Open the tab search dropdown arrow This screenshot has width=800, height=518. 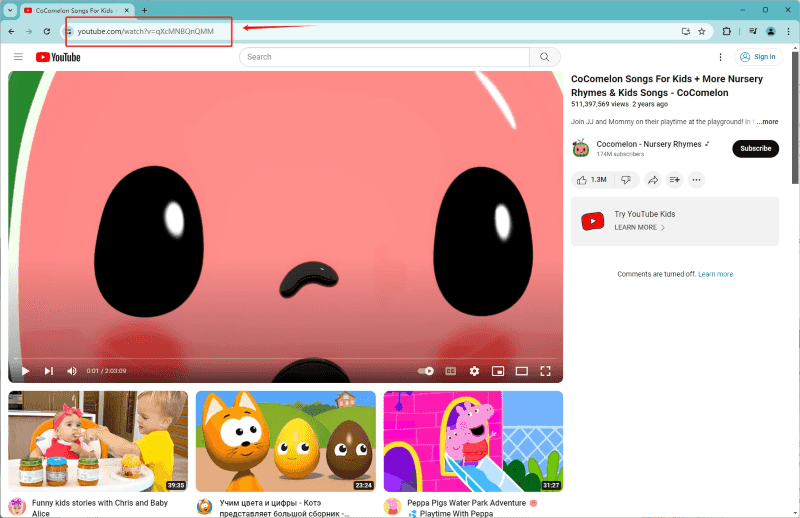click(x=10, y=10)
